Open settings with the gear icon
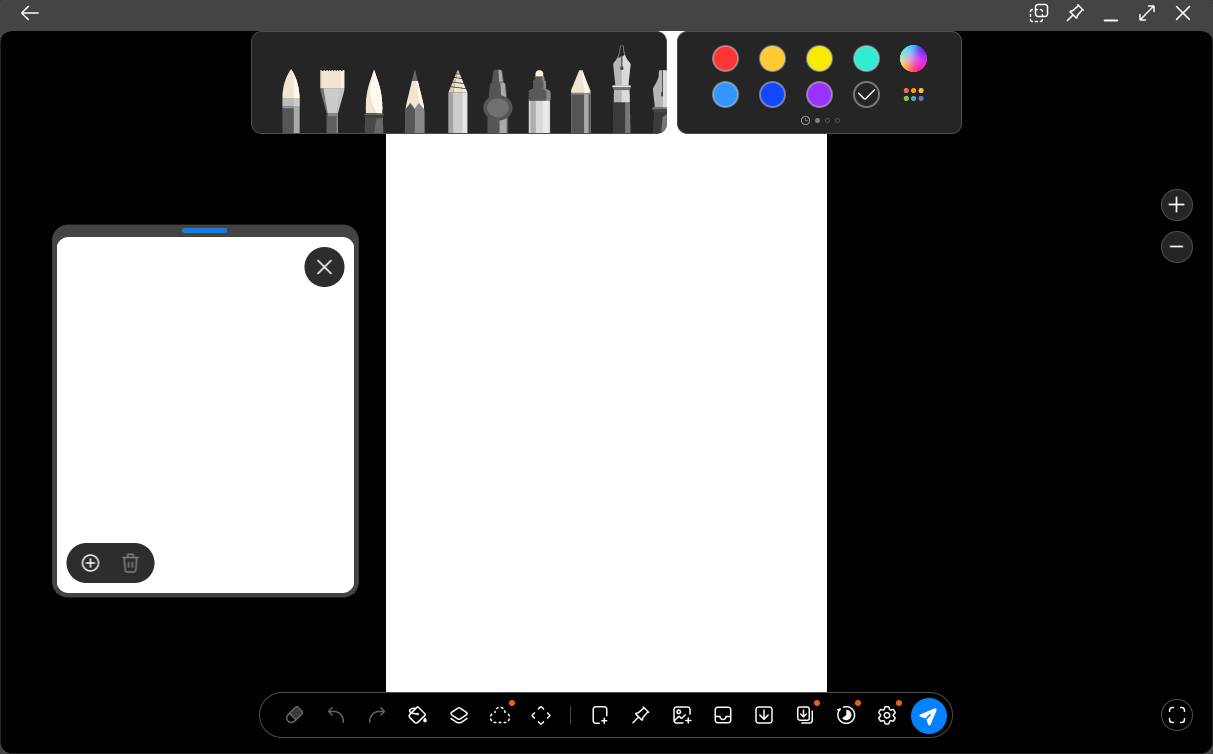The width and height of the screenshot is (1213, 754). coord(886,715)
